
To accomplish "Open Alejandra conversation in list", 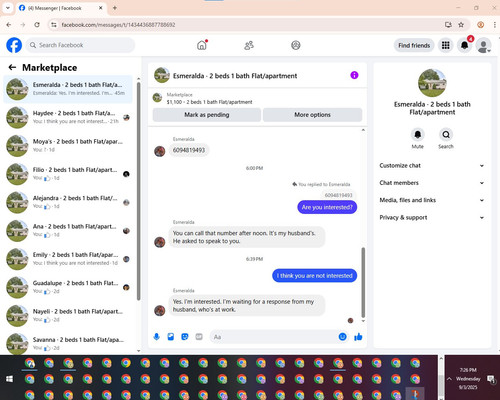I will click(x=68, y=202).
